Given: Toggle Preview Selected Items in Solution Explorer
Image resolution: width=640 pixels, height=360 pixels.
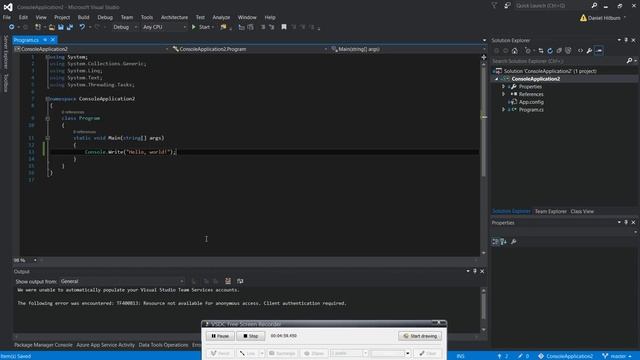Looking at the screenshot, I should (599, 51).
